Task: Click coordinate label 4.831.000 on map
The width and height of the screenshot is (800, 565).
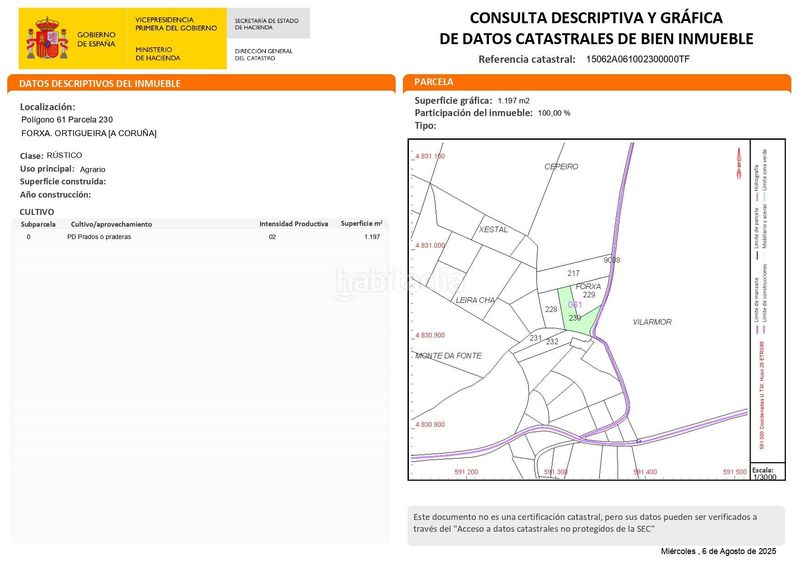Action: pyautogui.click(x=430, y=245)
